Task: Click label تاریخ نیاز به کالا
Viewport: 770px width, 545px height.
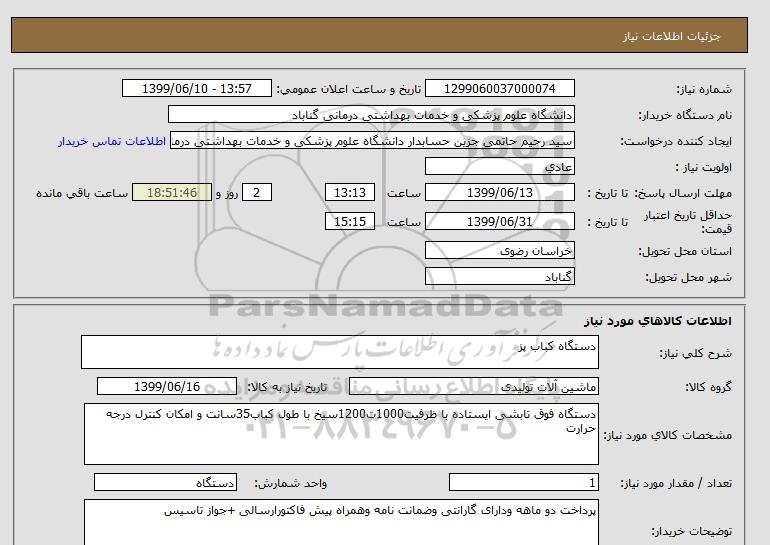Action: coord(287,387)
